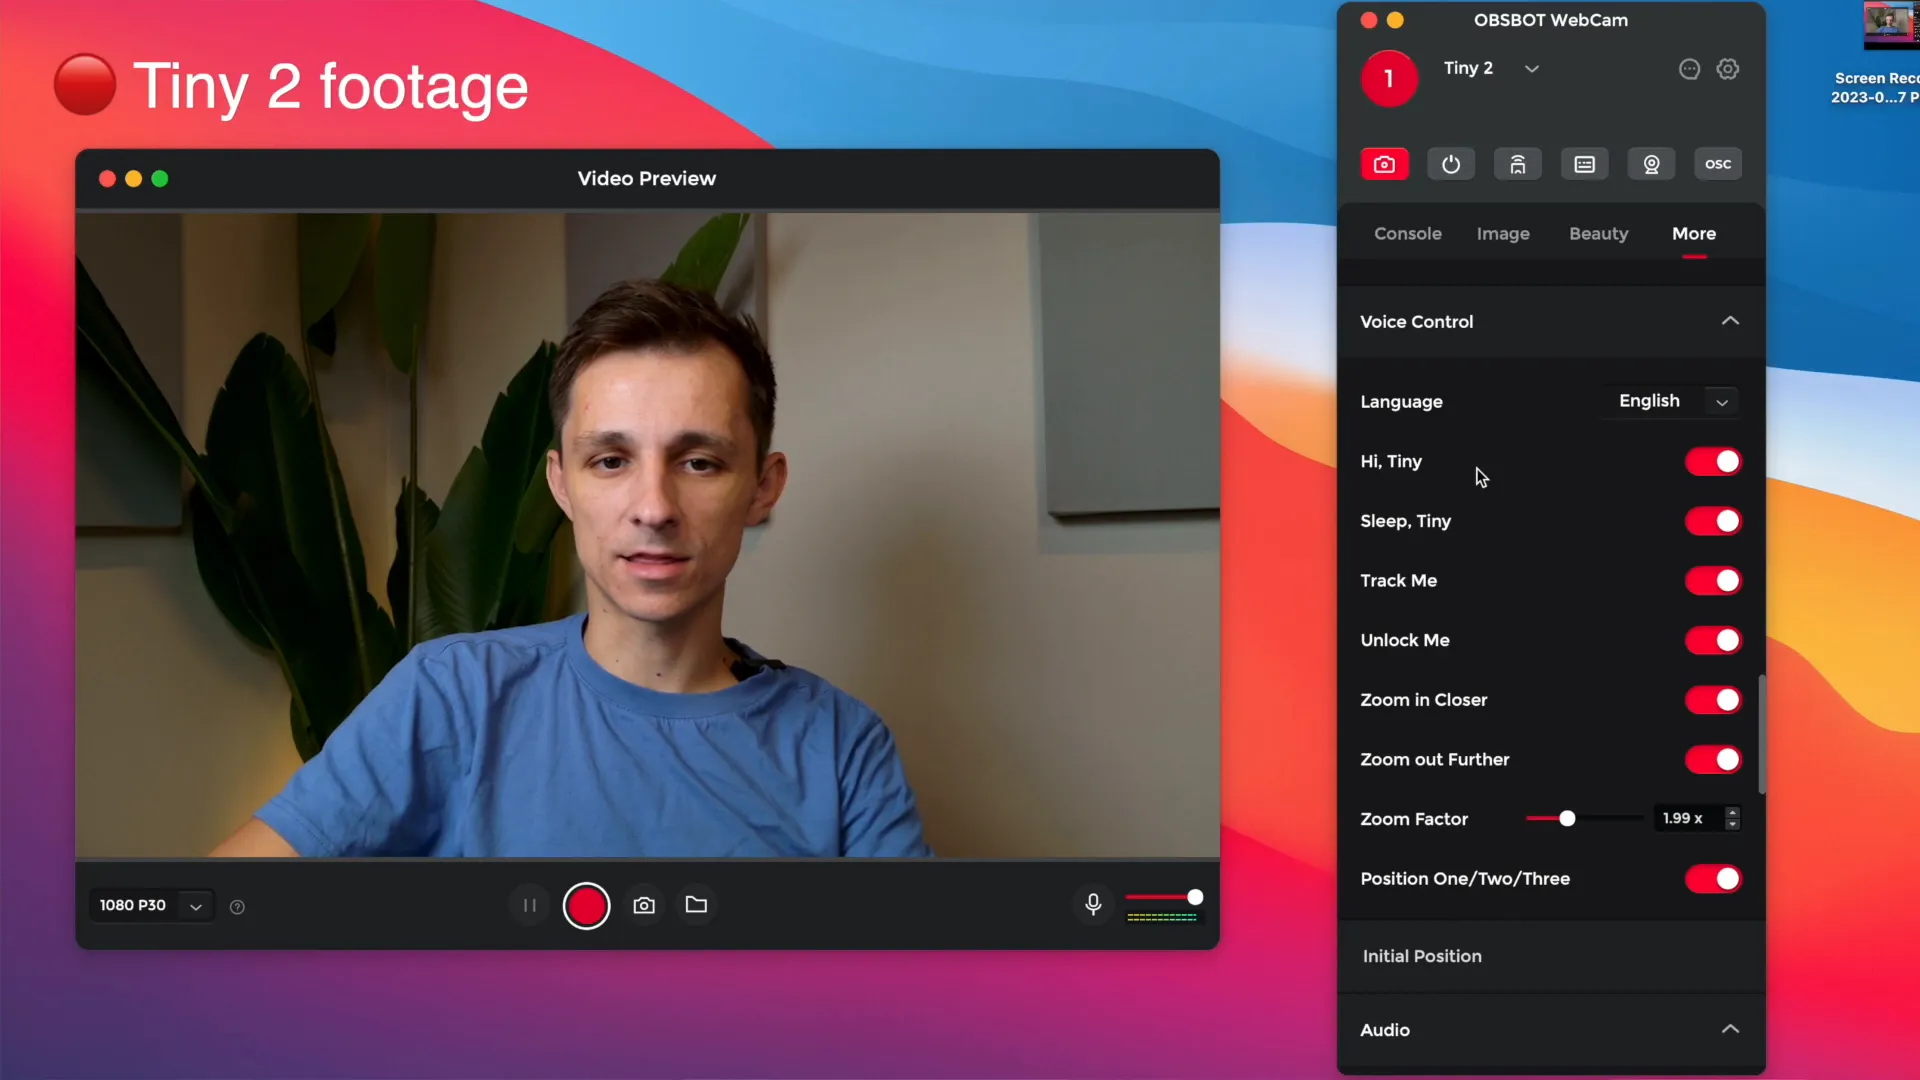Screen dimensions: 1920x1080
Task: Mute the microphone in Video Preview
Action: (x=1093, y=904)
